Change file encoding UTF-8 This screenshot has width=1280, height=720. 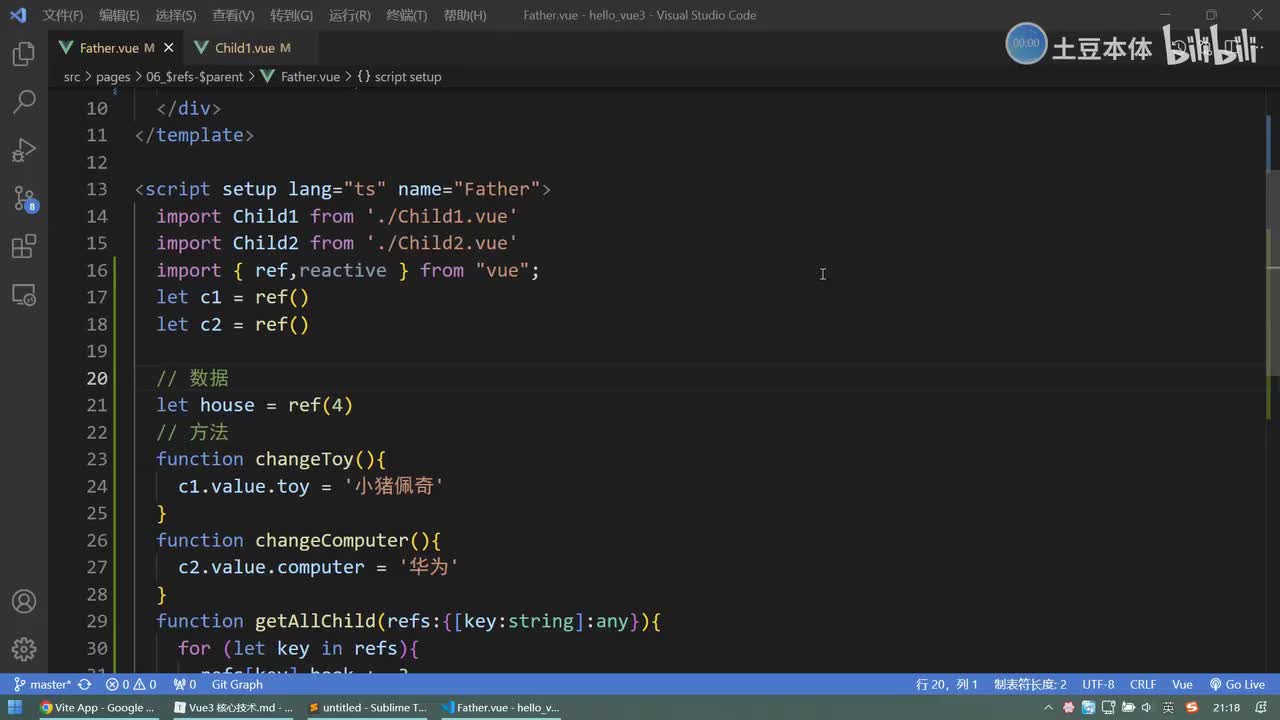point(1098,685)
